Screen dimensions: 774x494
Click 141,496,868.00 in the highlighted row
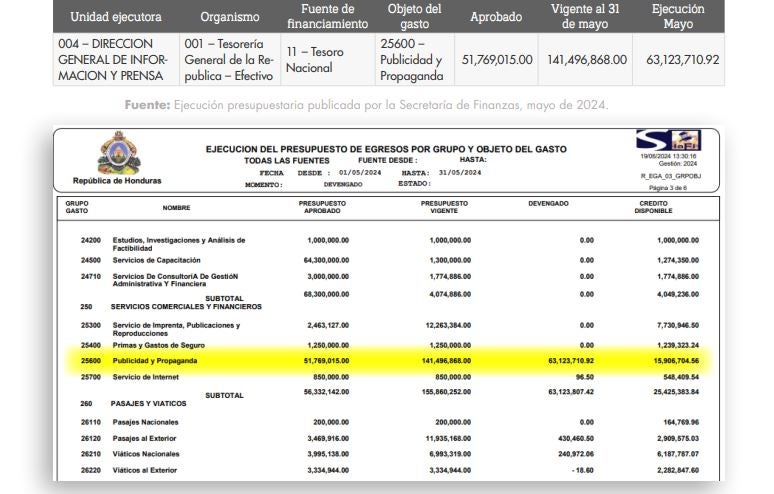(x=446, y=361)
